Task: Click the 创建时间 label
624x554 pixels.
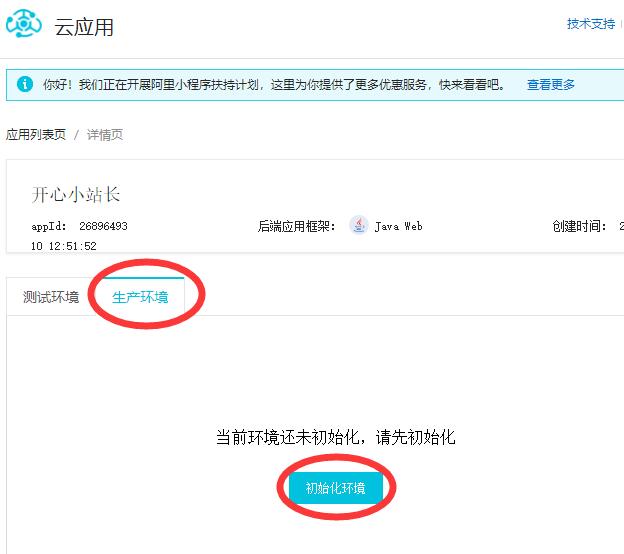Action: point(579,226)
